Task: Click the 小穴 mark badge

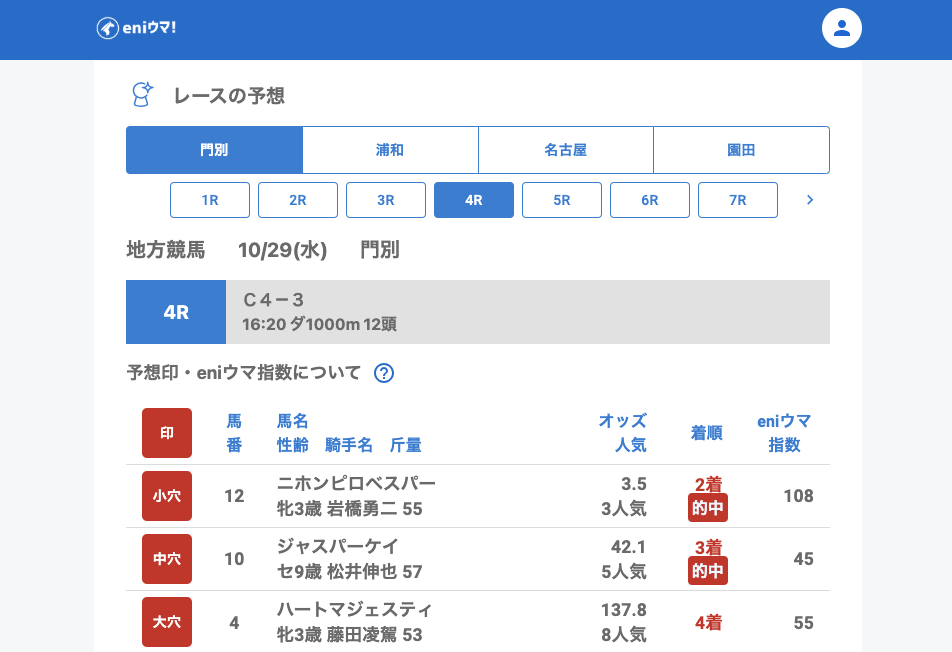Action: [x=167, y=496]
